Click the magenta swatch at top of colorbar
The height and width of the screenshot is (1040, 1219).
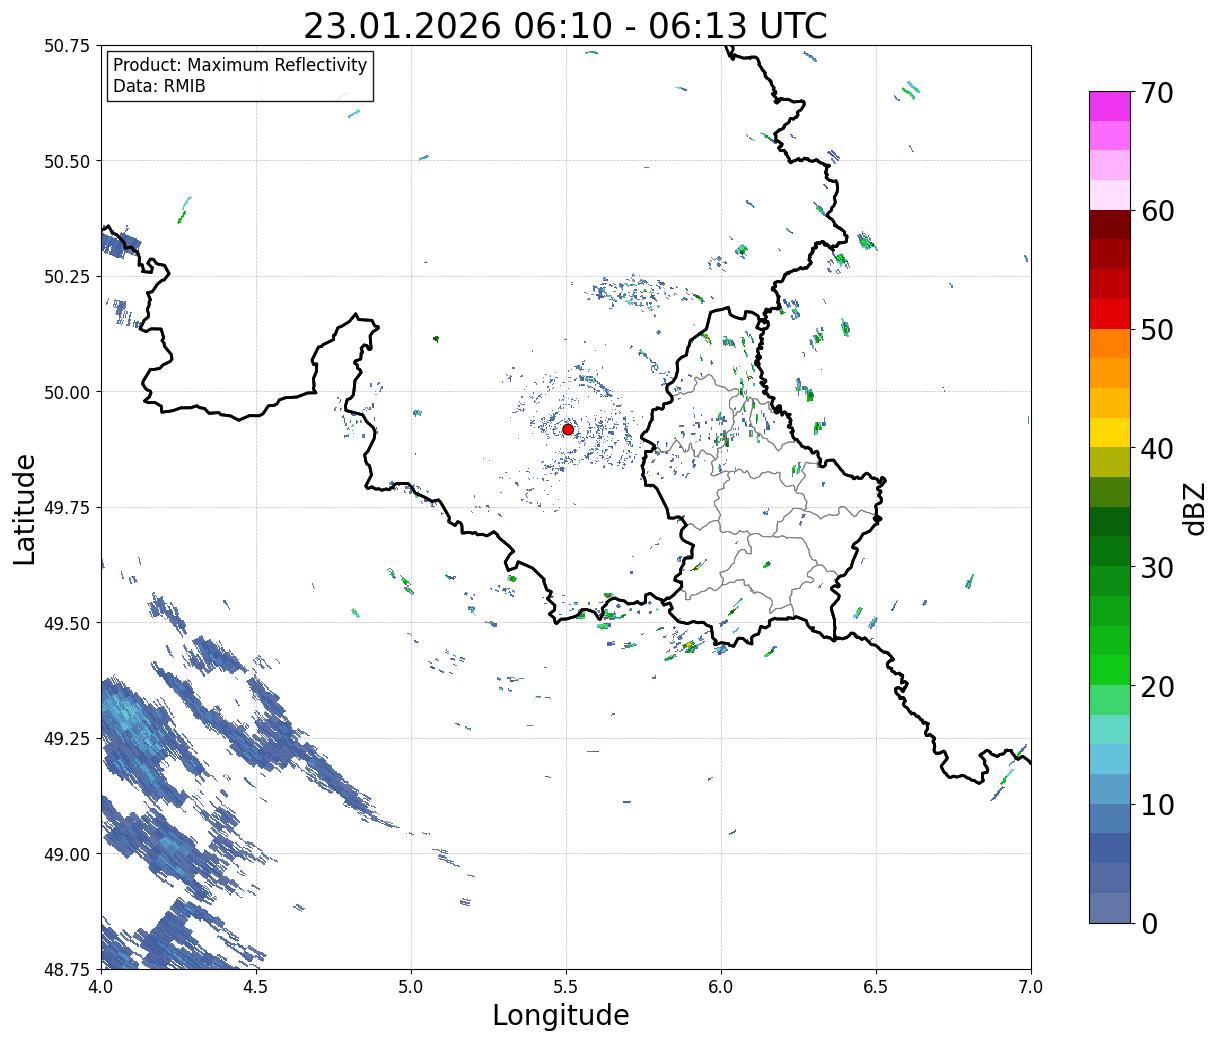[1110, 106]
